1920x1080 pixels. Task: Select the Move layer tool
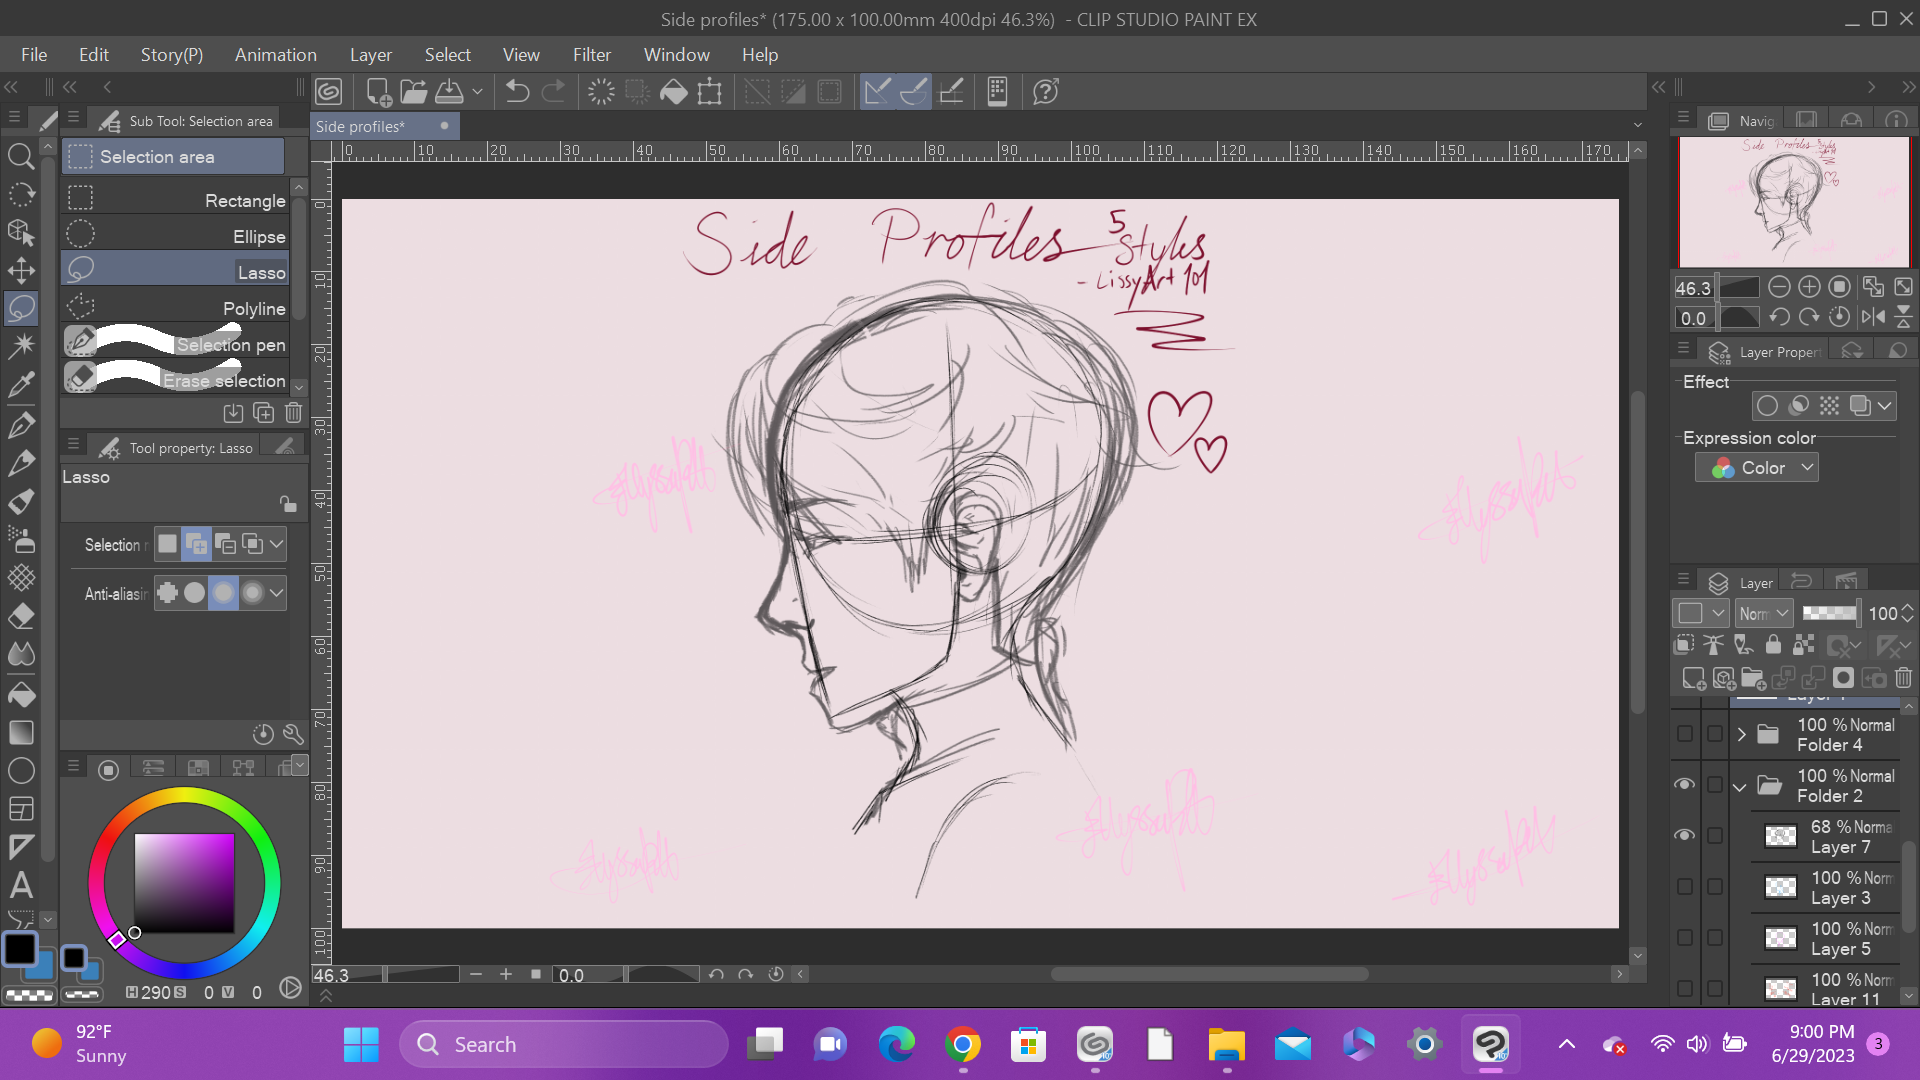pos(21,271)
